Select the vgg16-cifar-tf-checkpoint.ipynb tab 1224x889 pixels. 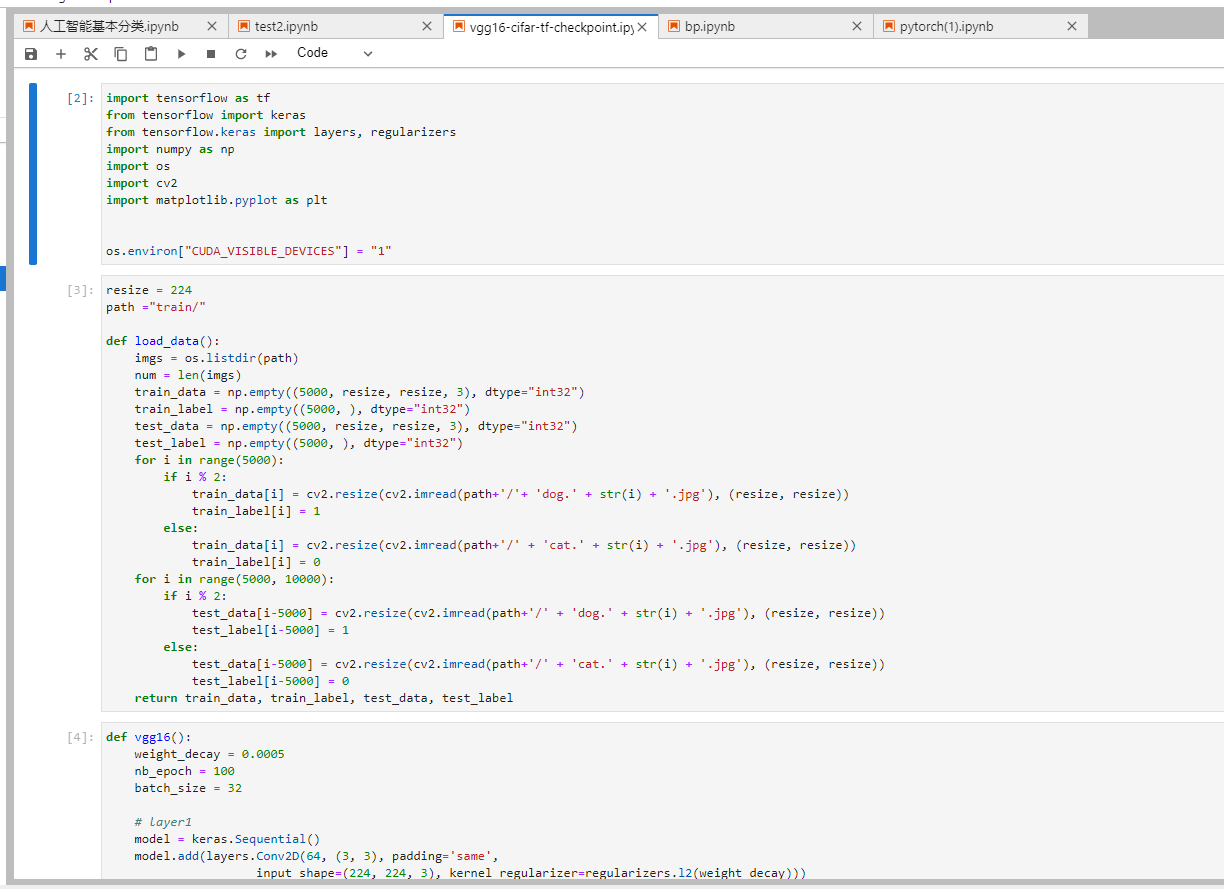(x=550, y=27)
